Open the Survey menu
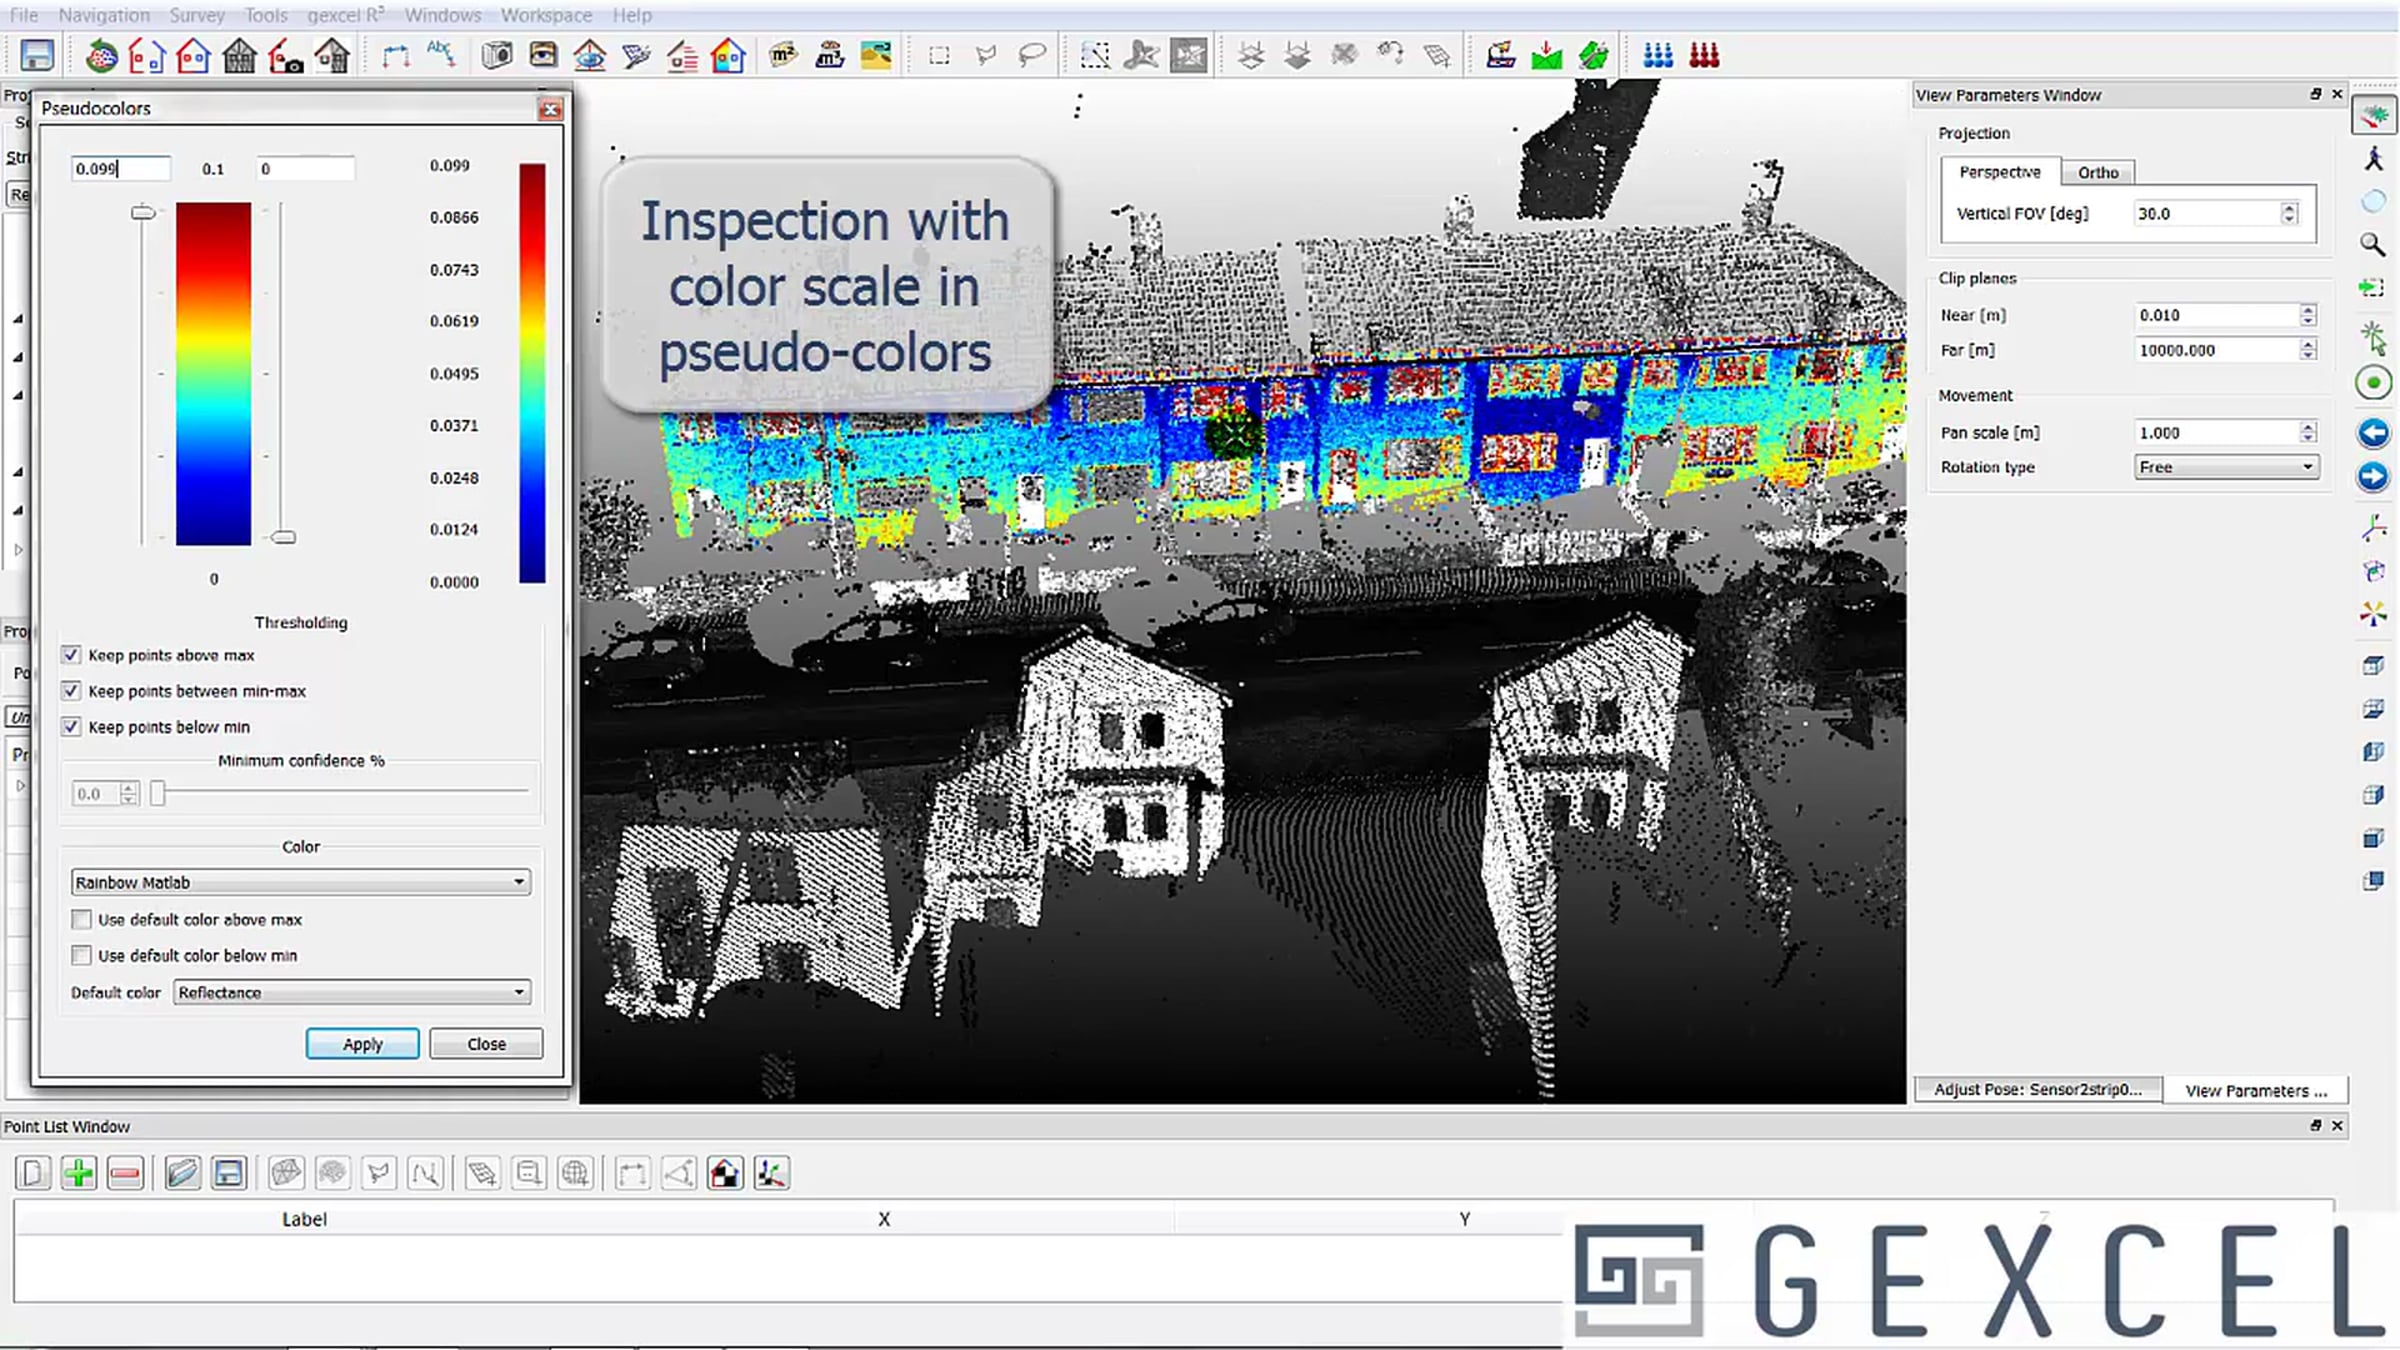The width and height of the screenshot is (2400, 1350). [196, 15]
